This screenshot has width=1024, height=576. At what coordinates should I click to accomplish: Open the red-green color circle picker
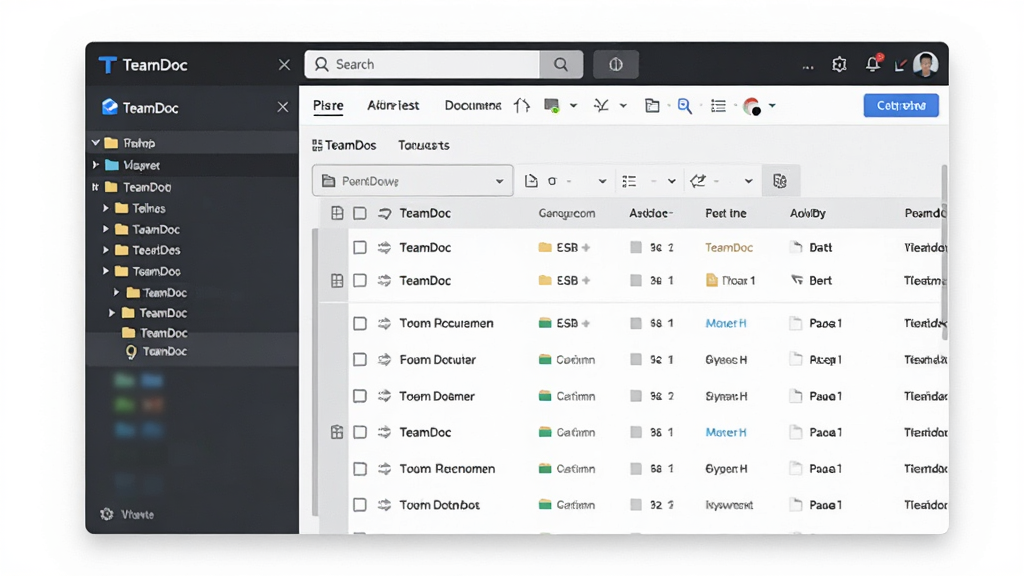click(x=752, y=106)
